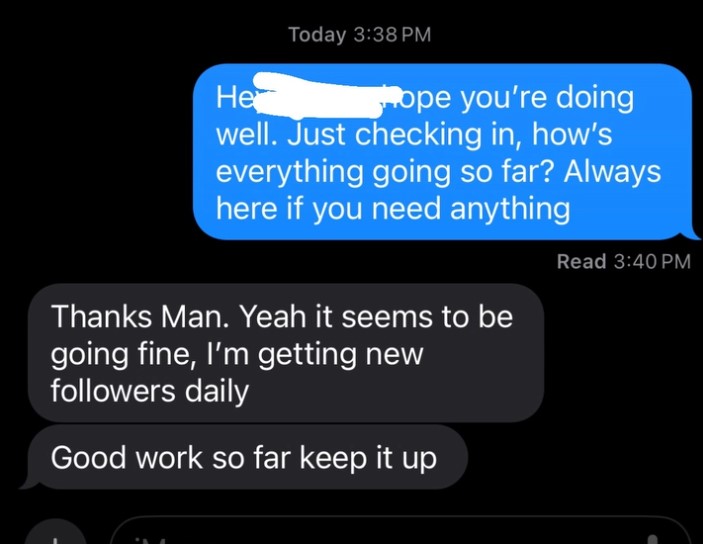Tap the microphone dictation icon
Image resolution: width=703 pixels, height=544 pixels.
click(653, 539)
